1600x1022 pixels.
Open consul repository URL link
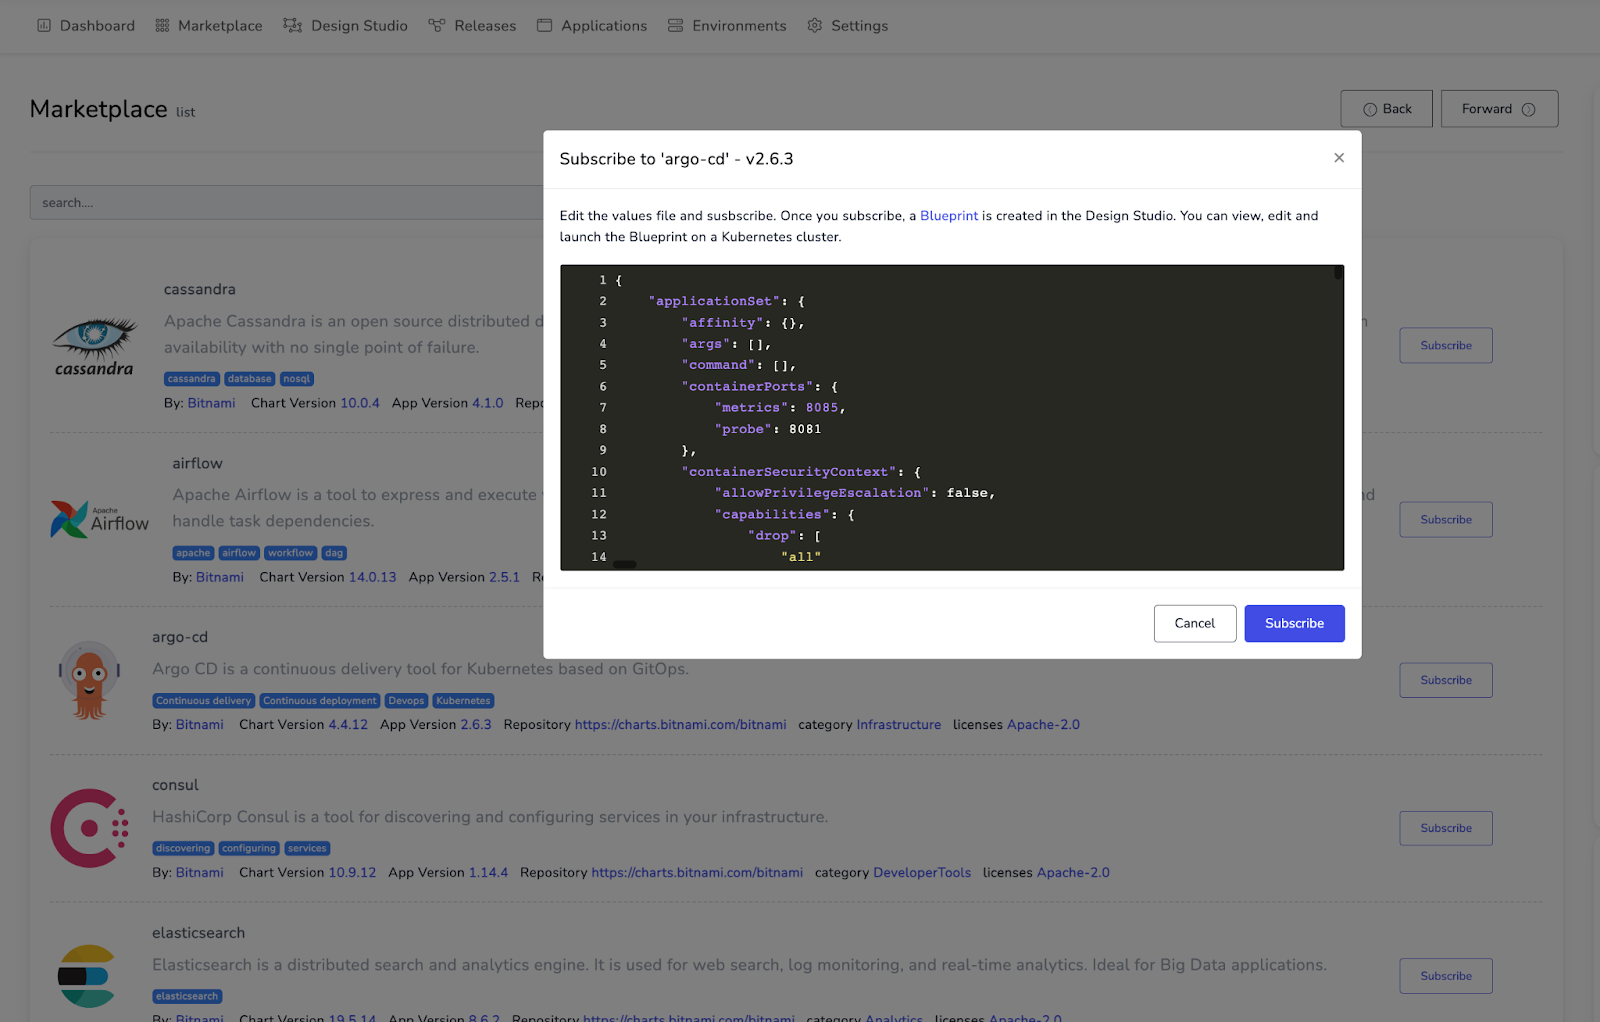(697, 873)
